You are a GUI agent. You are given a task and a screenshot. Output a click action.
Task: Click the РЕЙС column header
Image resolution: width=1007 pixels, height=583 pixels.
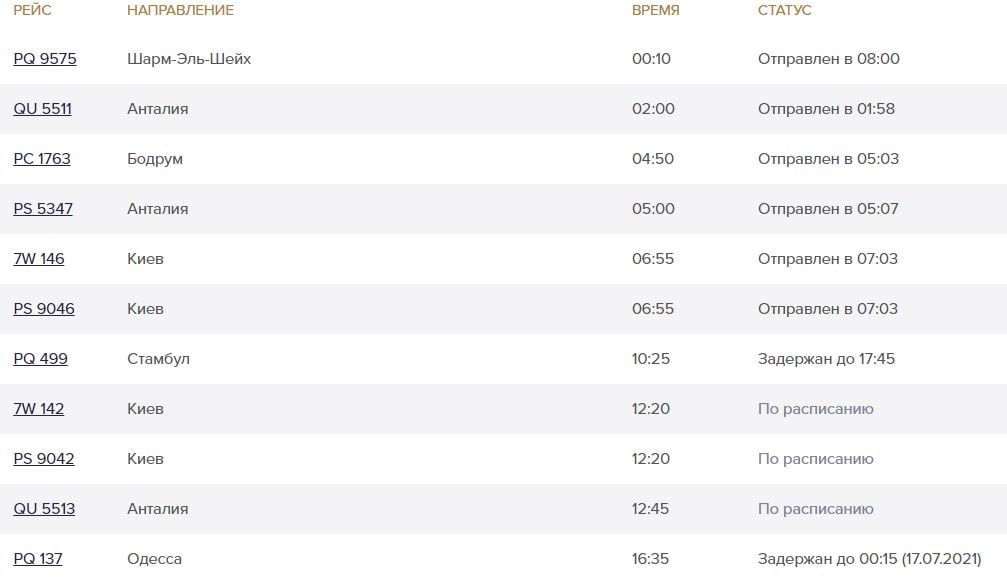(32, 10)
